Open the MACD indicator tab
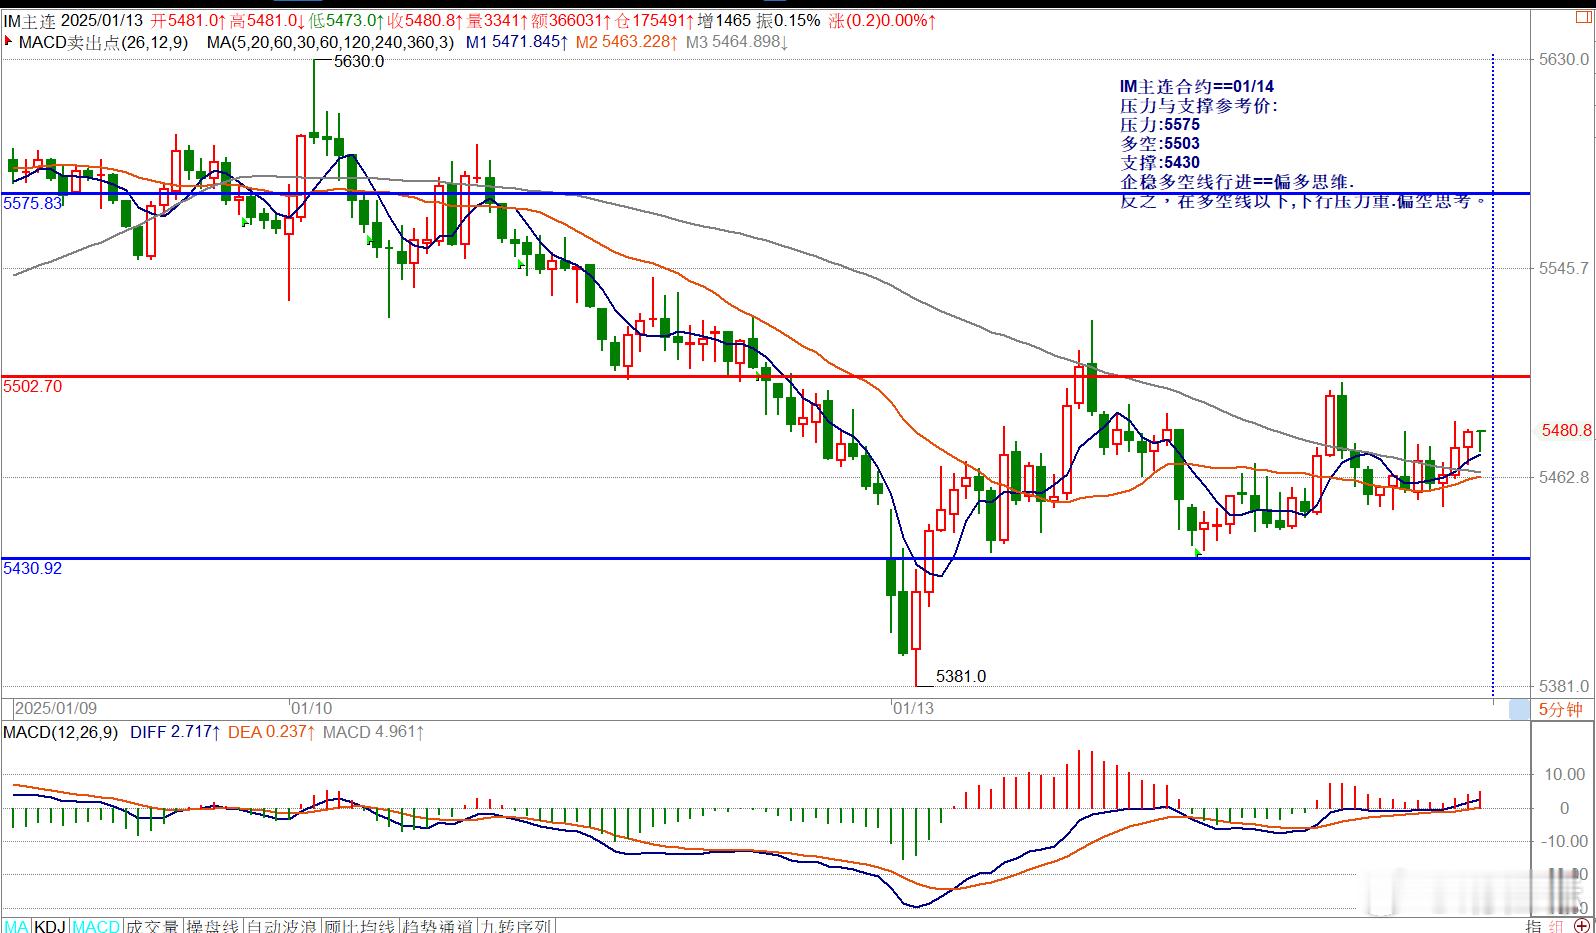Screen dimensions: 1596x933 click(x=96, y=926)
